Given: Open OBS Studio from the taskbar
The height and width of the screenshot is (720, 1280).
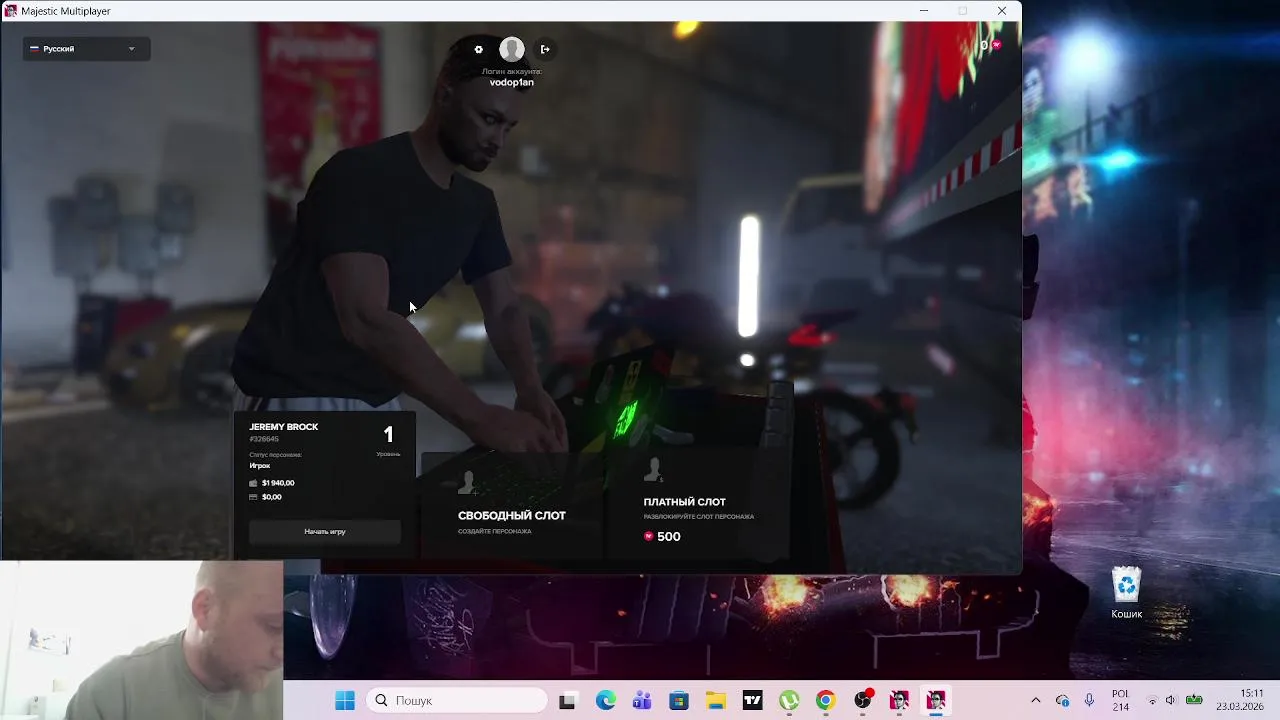Looking at the screenshot, I should pyautogui.click(x=863, y=701).
